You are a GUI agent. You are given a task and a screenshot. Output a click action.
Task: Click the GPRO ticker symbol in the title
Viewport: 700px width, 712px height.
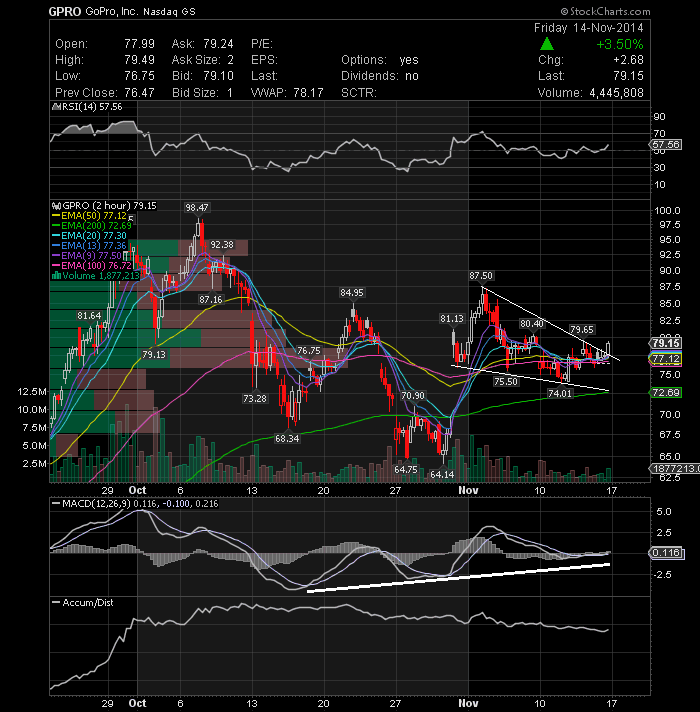pyautogui.click(x=65, y=11)
